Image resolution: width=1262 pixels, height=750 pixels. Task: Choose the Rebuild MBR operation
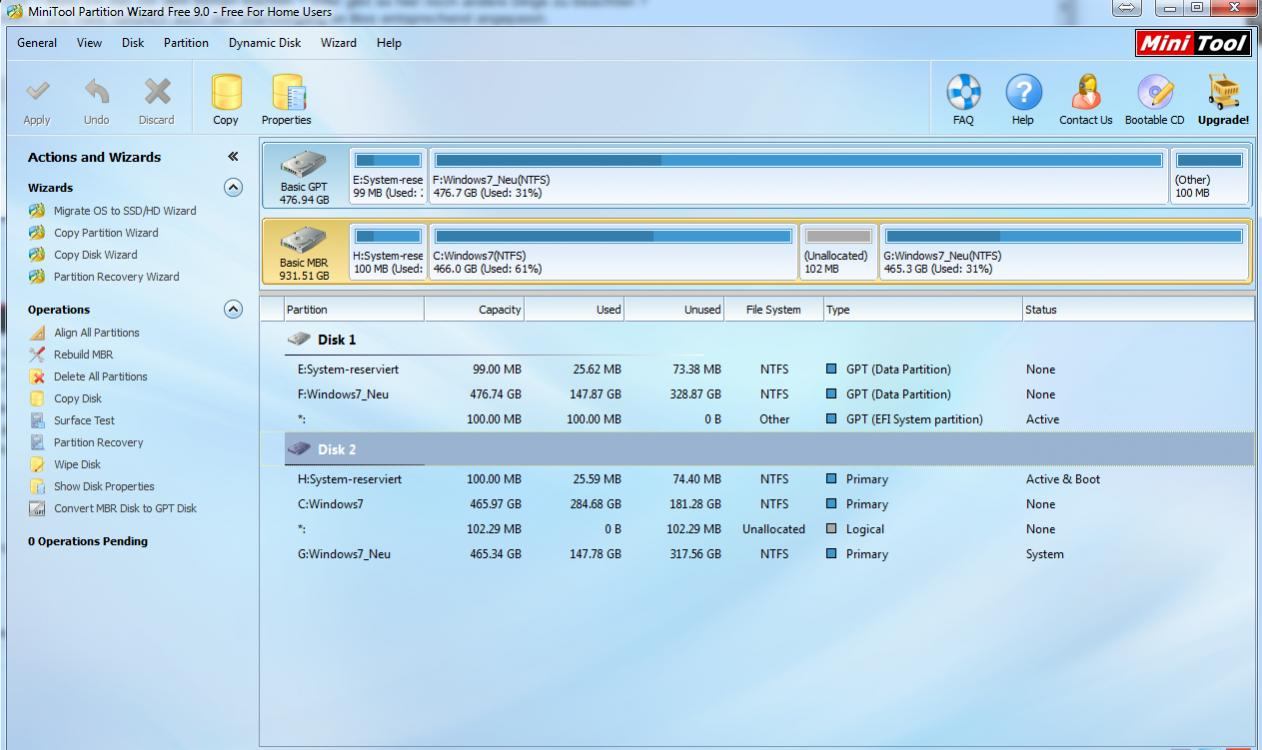click(83, 355)
